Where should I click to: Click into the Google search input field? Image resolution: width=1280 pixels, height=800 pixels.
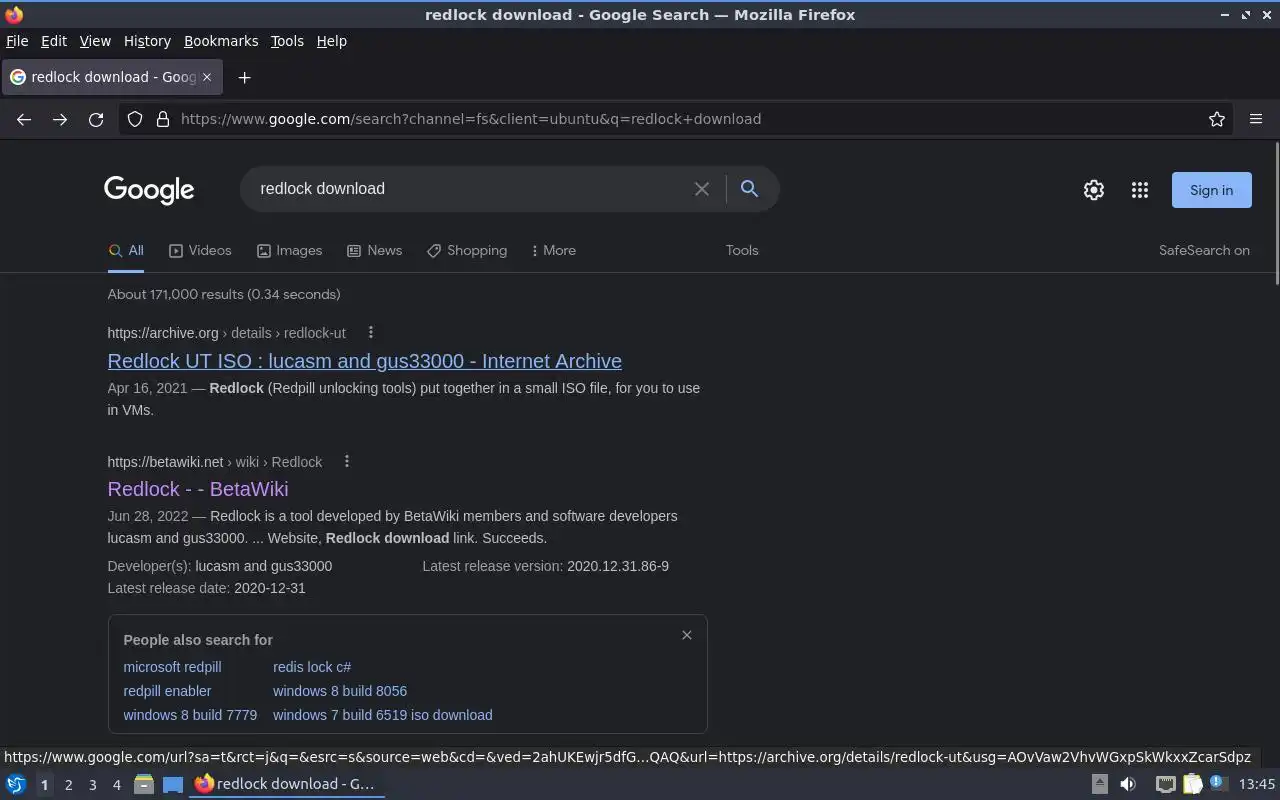click(470, 189)
